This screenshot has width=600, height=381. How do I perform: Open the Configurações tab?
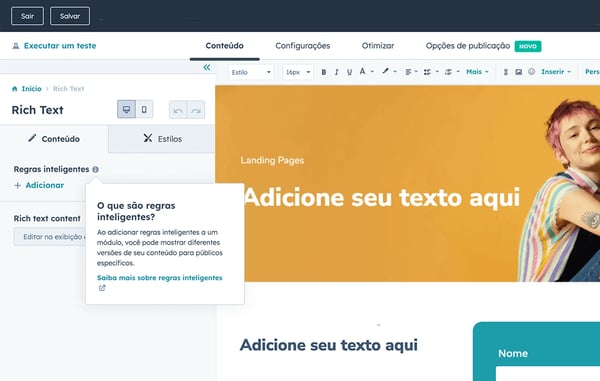tap(303, 46)
